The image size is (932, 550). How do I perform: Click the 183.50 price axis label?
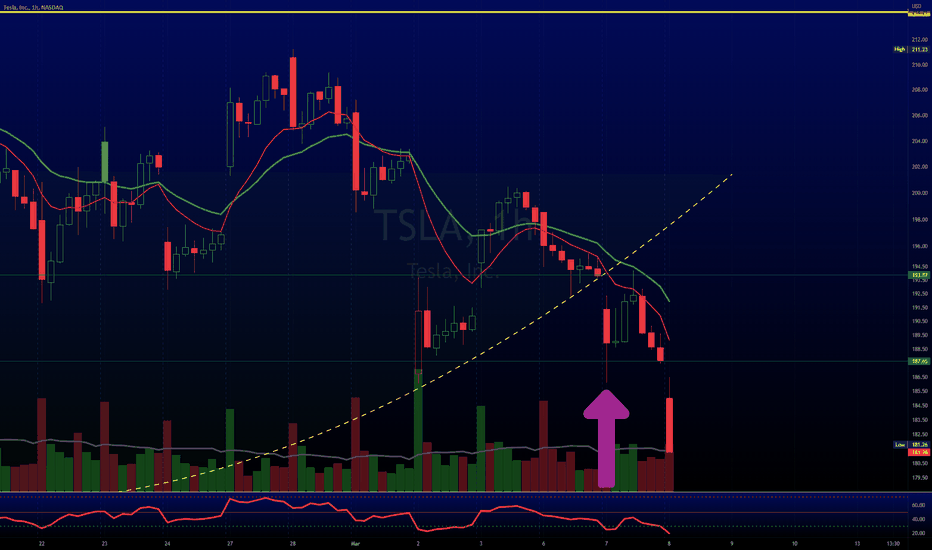[920, 420]
